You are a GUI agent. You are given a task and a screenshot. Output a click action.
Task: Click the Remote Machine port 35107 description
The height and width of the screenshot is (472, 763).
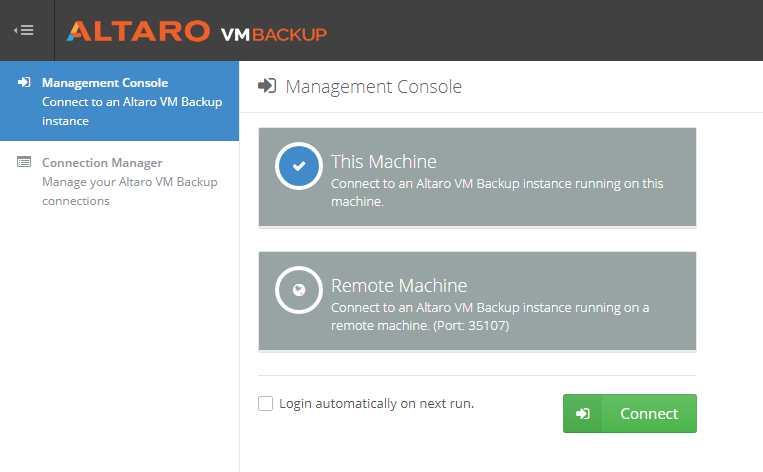(490, 316)
